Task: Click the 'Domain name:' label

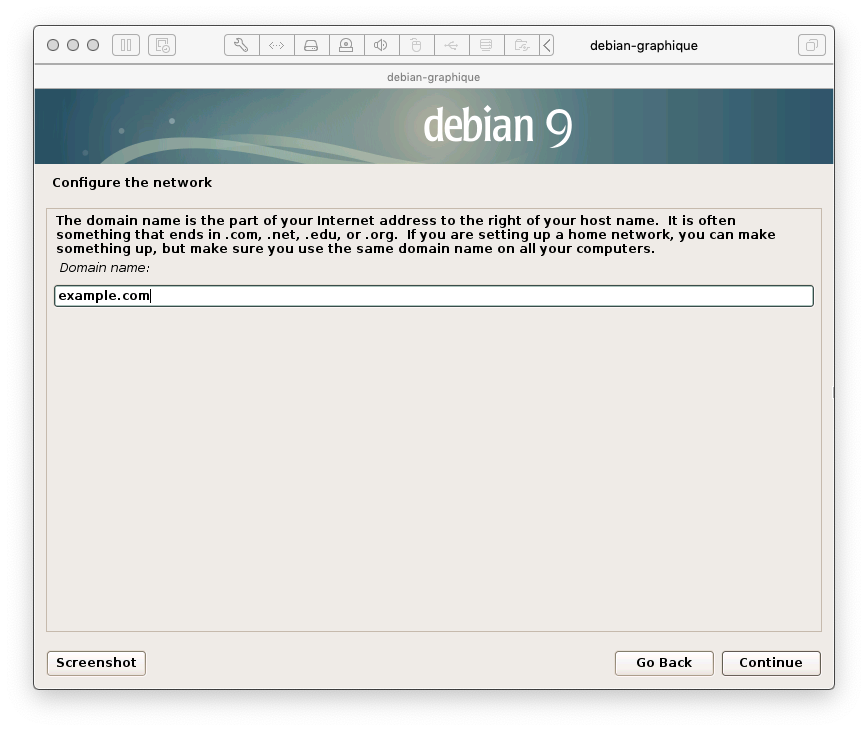Action: click(x=104, y=268)
